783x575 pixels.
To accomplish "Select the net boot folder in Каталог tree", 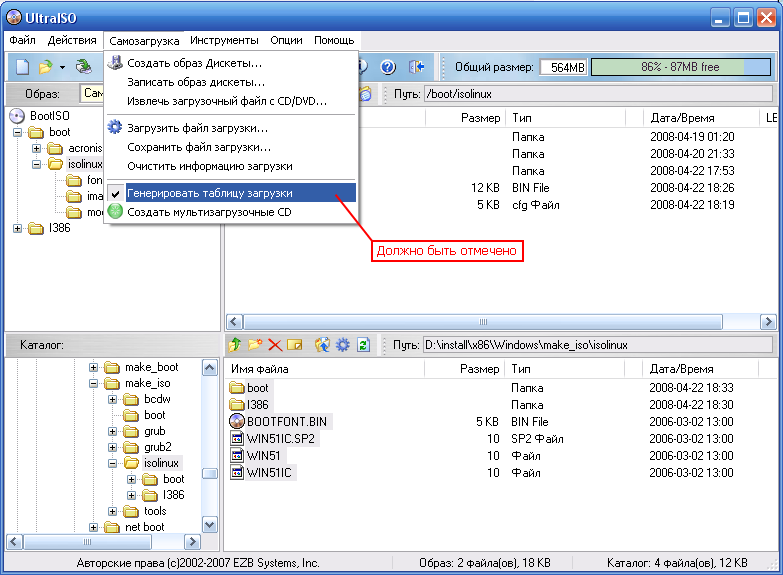I will point(144,527).
